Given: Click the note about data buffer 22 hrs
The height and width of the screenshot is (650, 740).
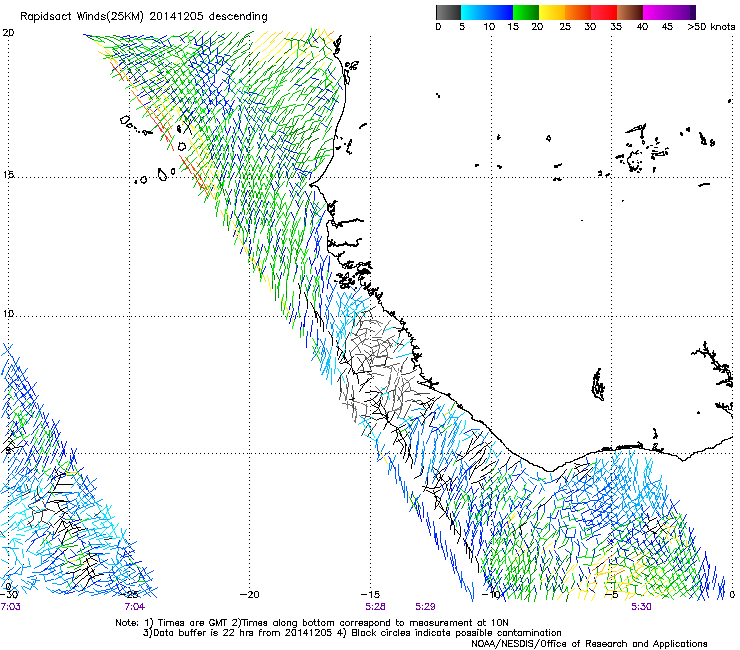Looking at the screenshot, I should pyautogui.click(x=237, y=633).
